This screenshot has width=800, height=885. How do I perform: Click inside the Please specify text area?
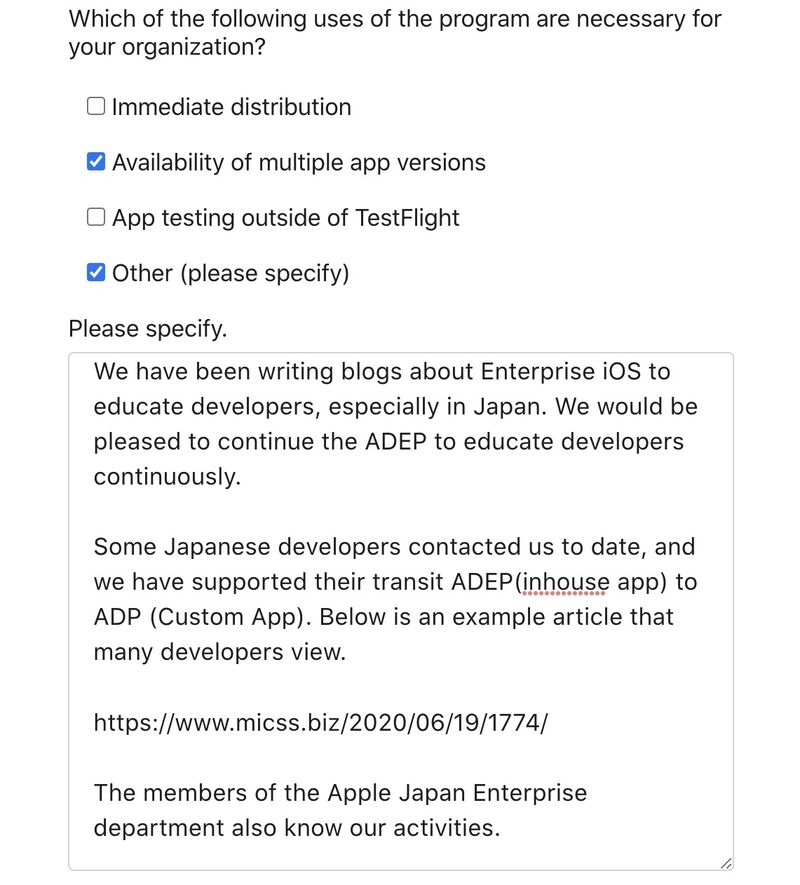(401, 611)
